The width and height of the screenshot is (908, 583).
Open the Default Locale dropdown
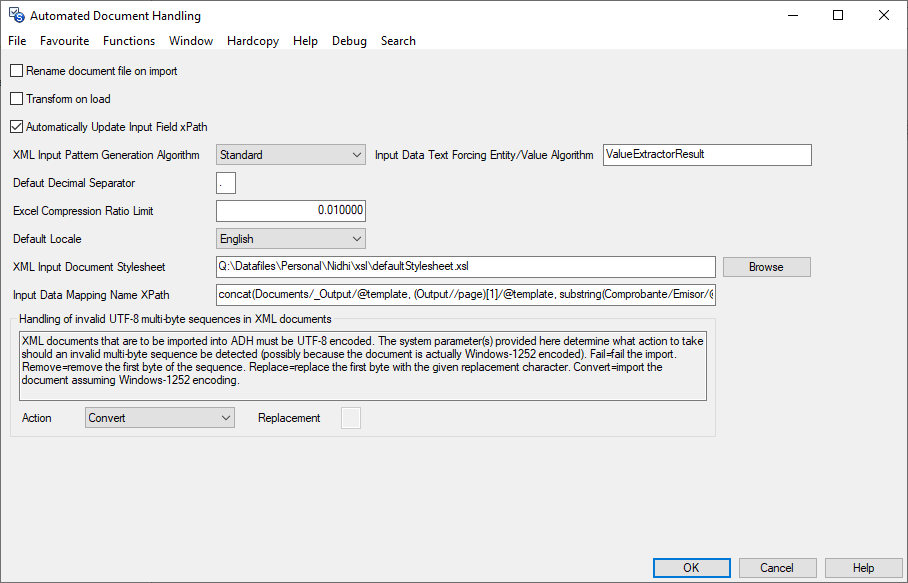click(356, 238)
